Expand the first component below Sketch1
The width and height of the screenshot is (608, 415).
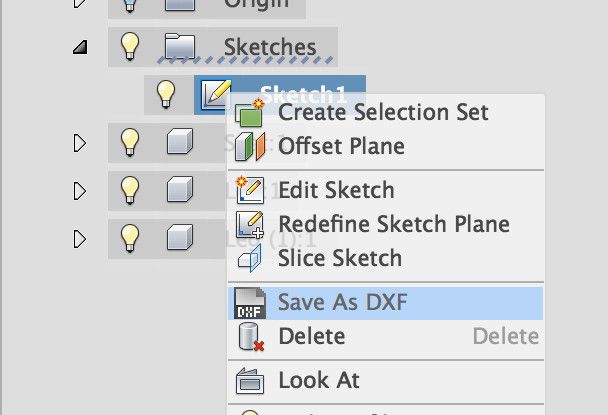79,143
